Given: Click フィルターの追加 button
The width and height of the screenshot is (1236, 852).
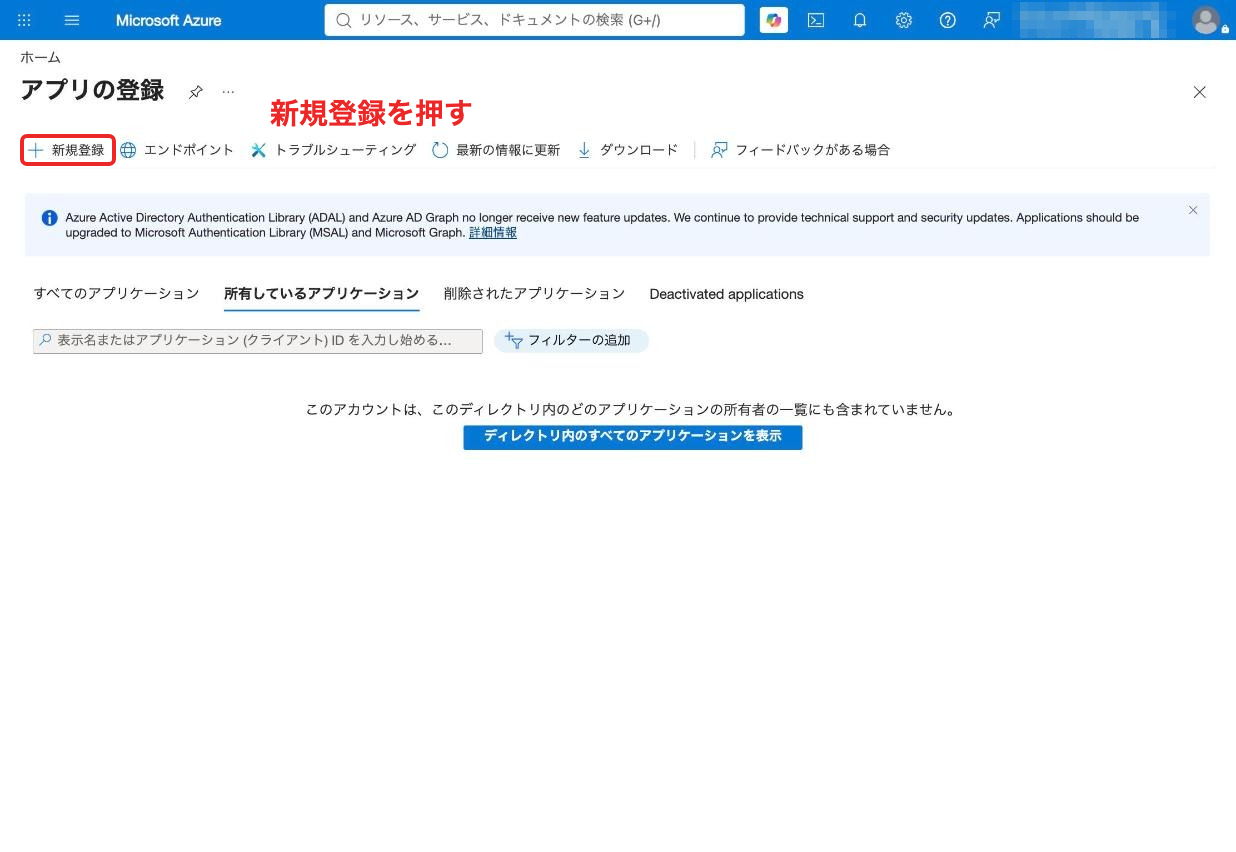Looking at the screenshot, I should pos(571,341).
